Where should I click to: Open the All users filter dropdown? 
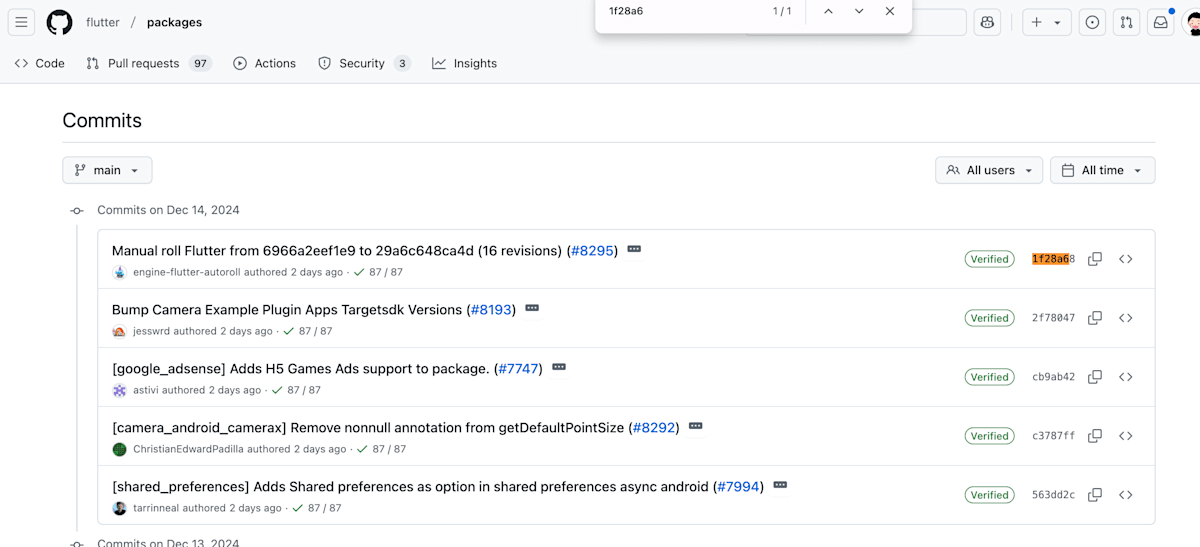coord(989,170)
